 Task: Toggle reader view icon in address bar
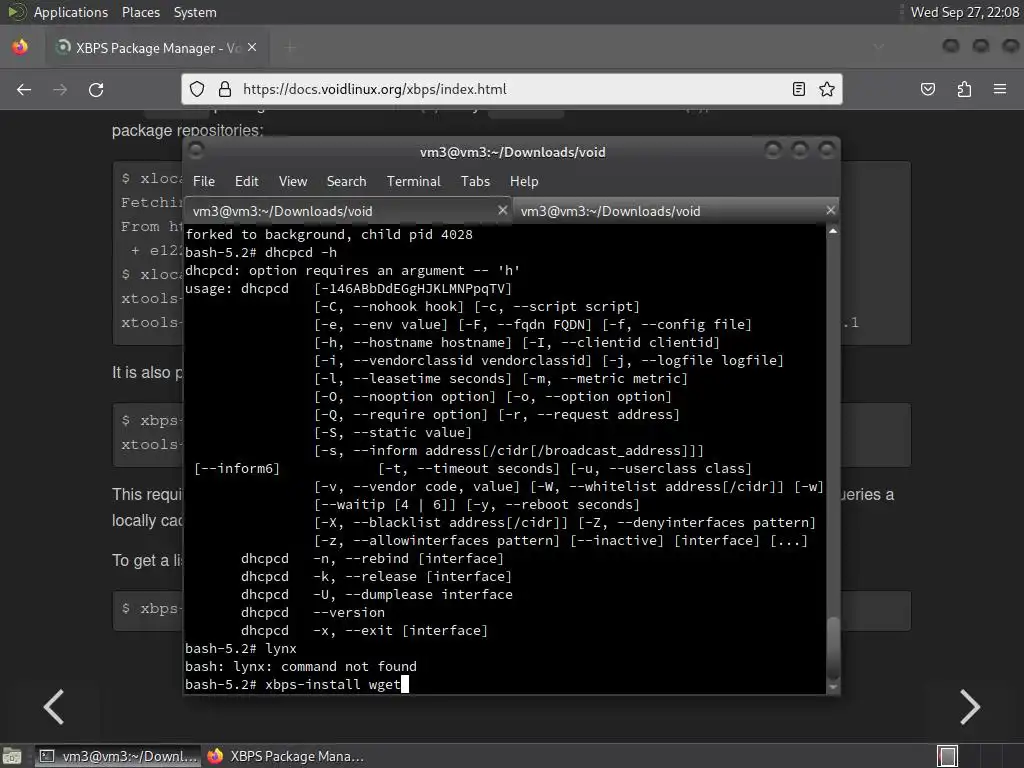click(x=798, y=89)
